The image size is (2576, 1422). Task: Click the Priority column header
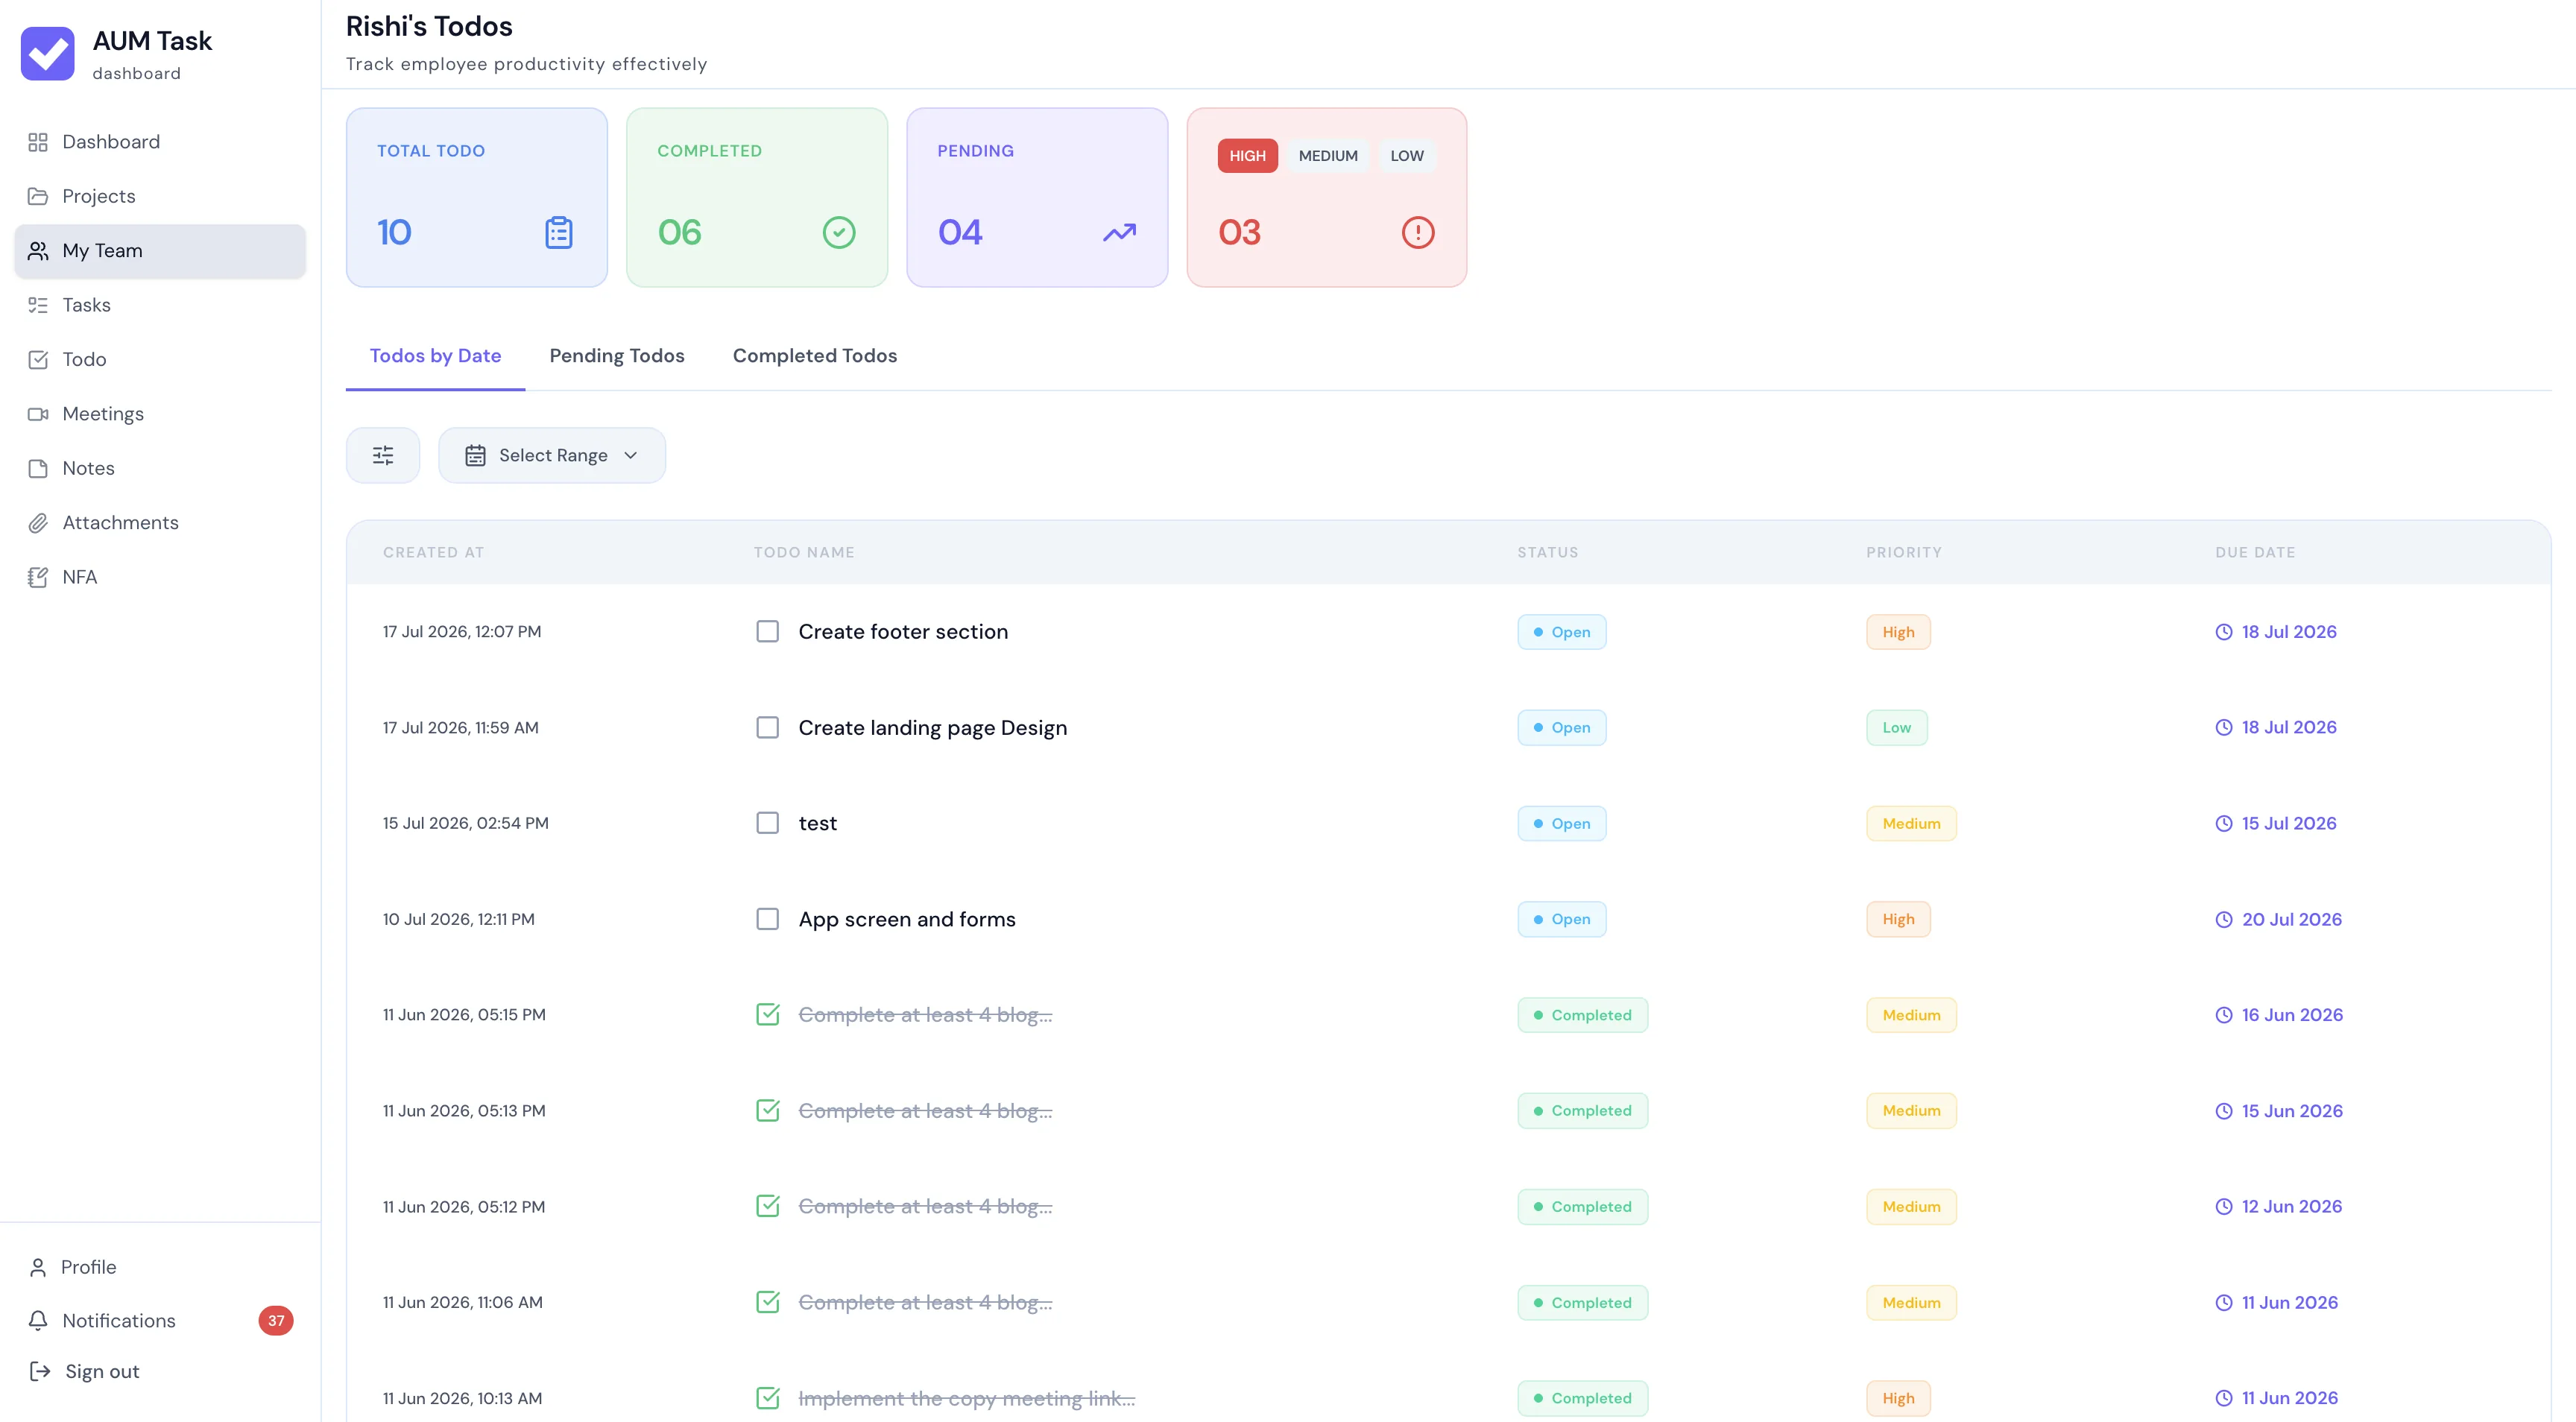[1903, 552]
